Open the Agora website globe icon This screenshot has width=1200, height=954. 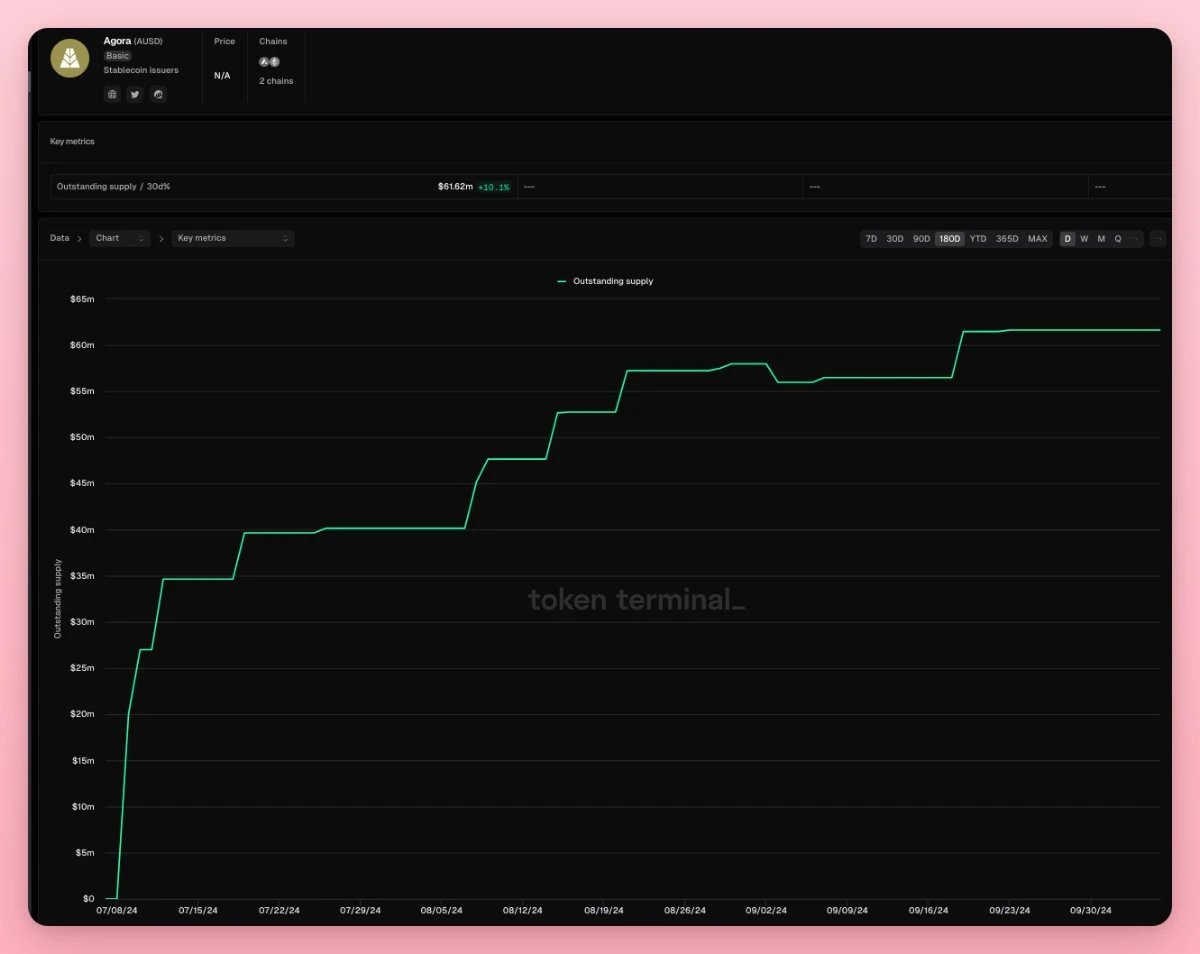coord(112,94)
